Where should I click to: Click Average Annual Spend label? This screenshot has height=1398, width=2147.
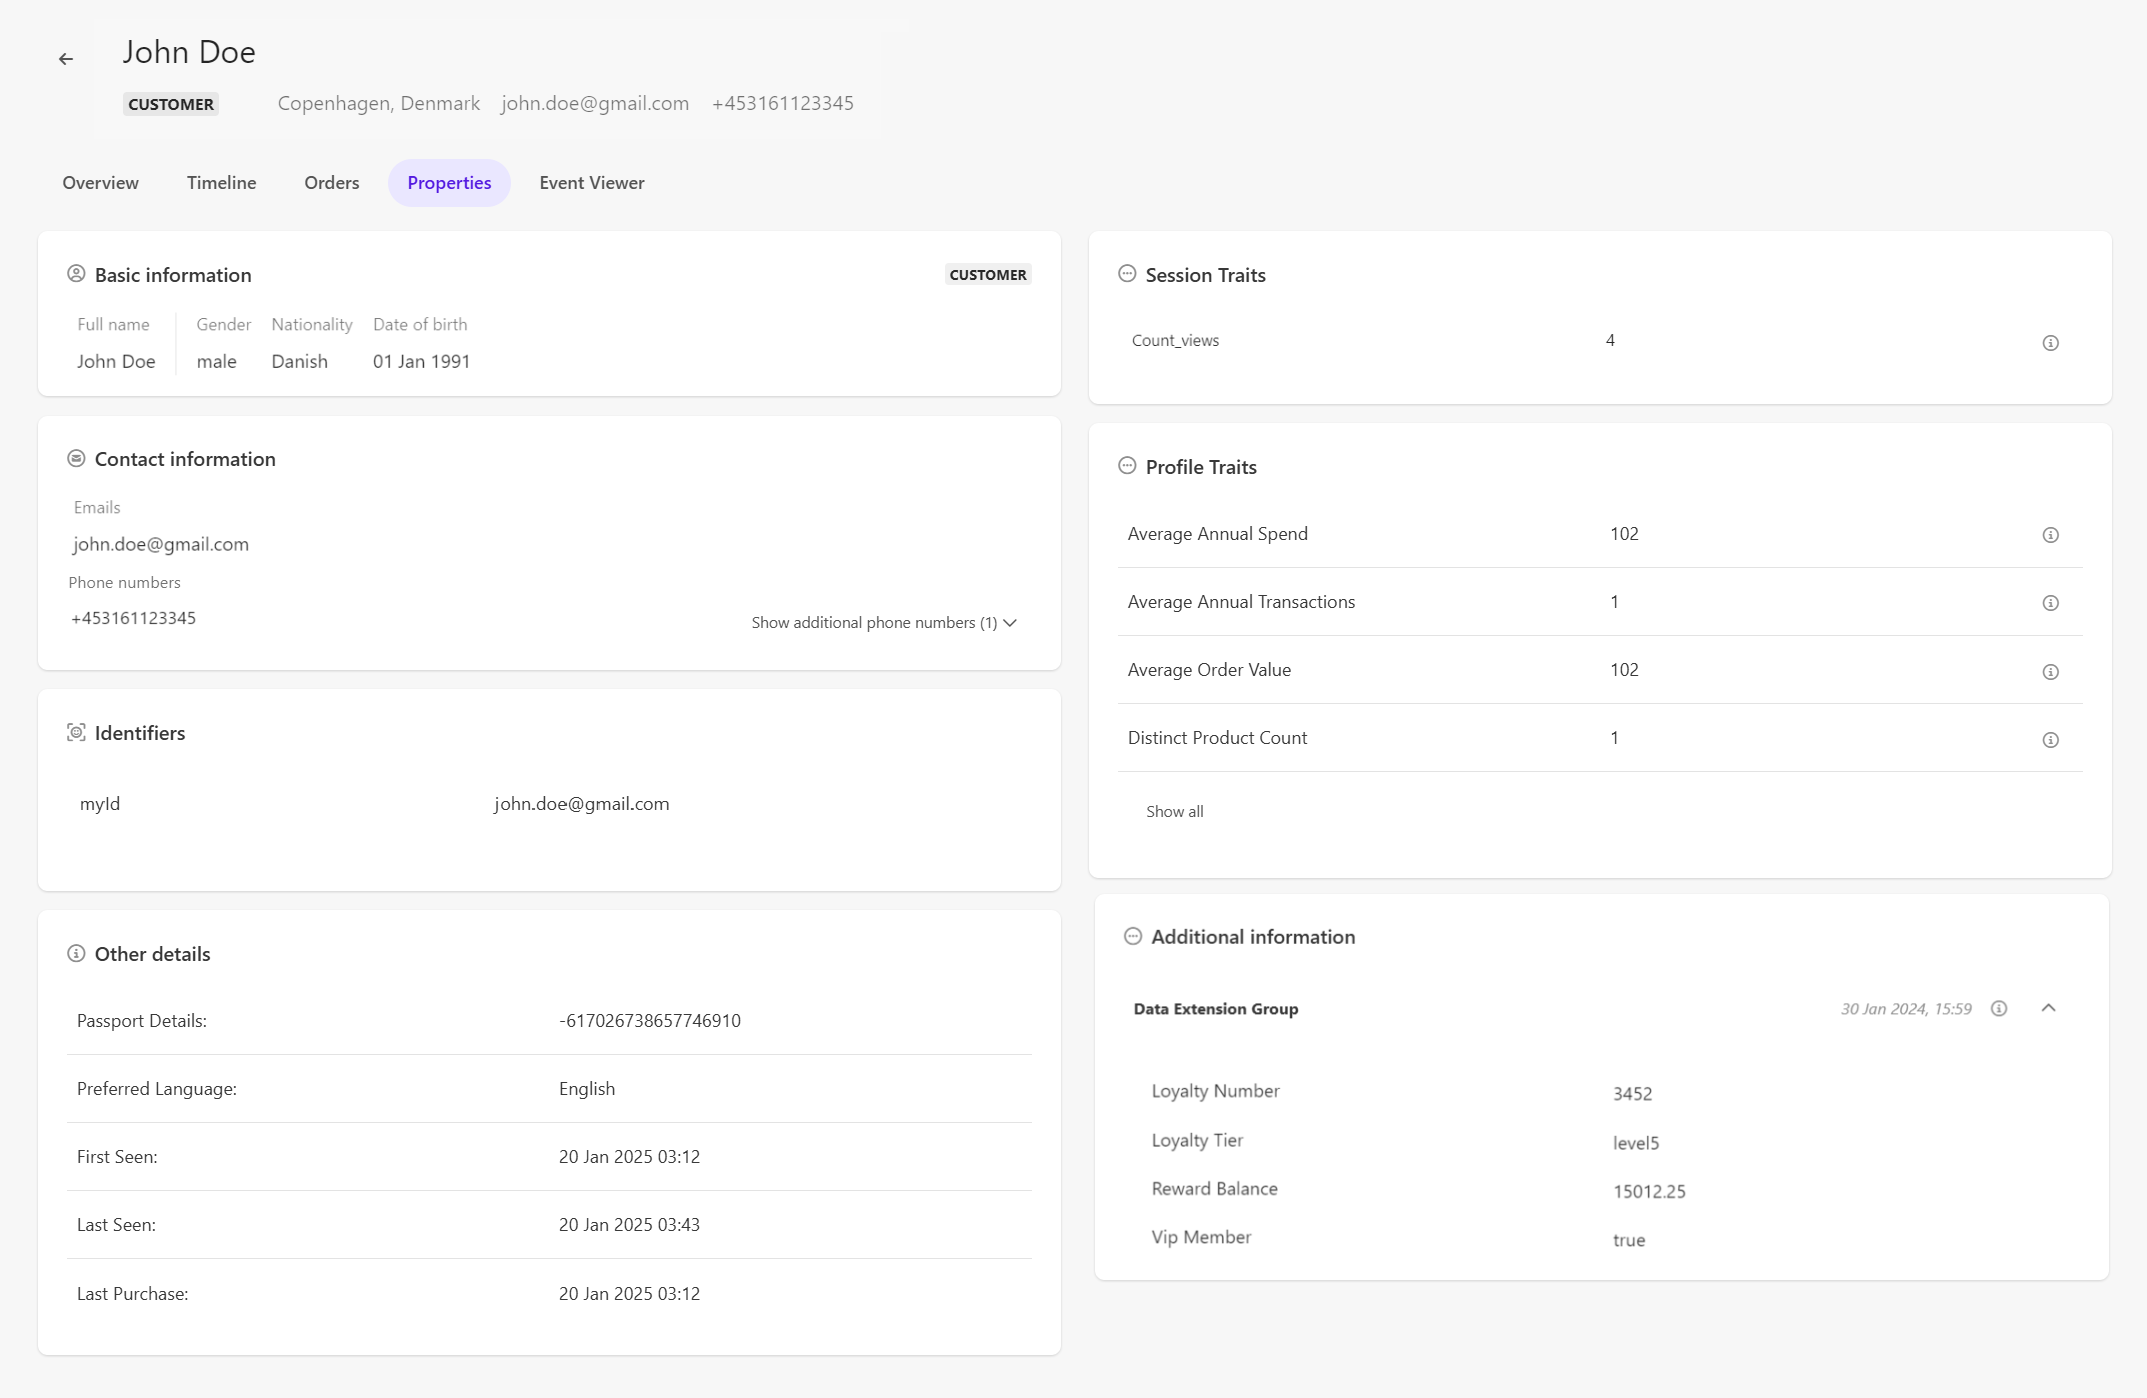(x=1217, y=533)
